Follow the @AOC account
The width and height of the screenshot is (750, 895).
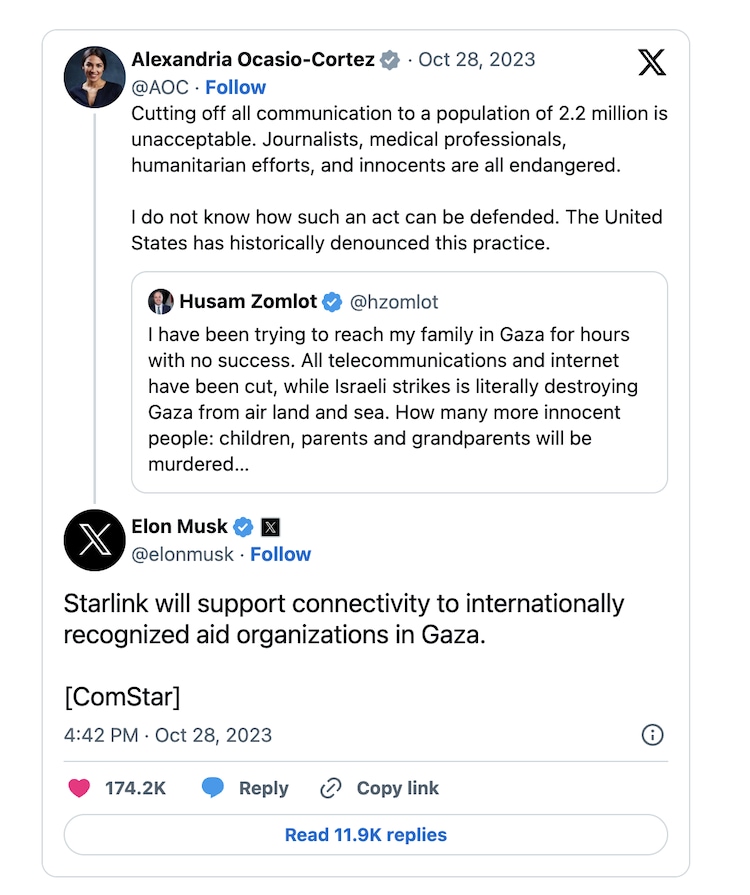click(236, 87)
